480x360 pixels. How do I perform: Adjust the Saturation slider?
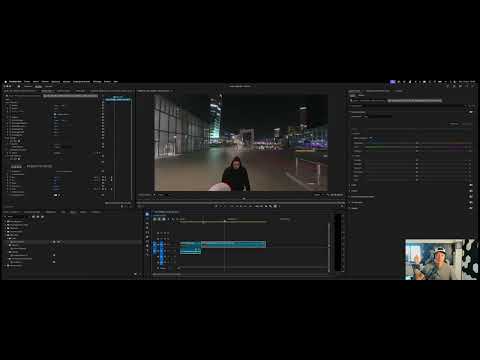tap(416, 151)
